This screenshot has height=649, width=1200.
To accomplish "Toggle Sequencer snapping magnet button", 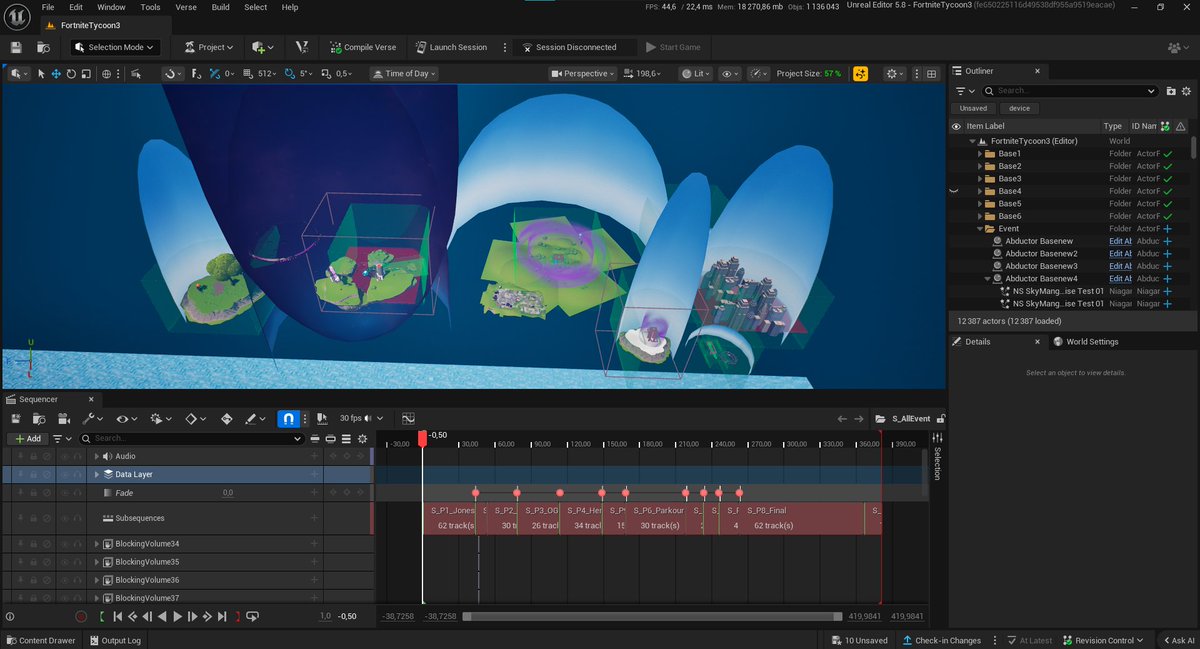I will [287, 419].
